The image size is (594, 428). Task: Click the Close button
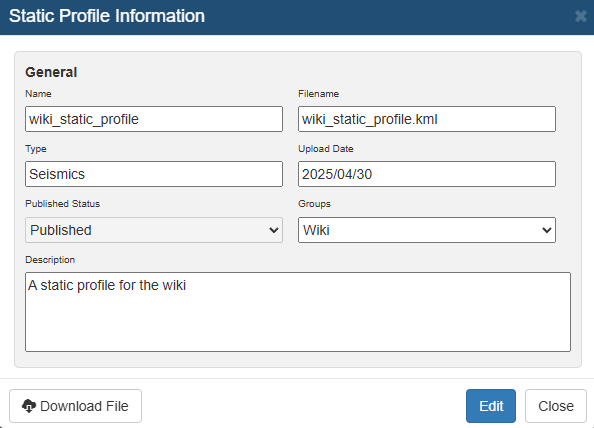coord(556,406)
